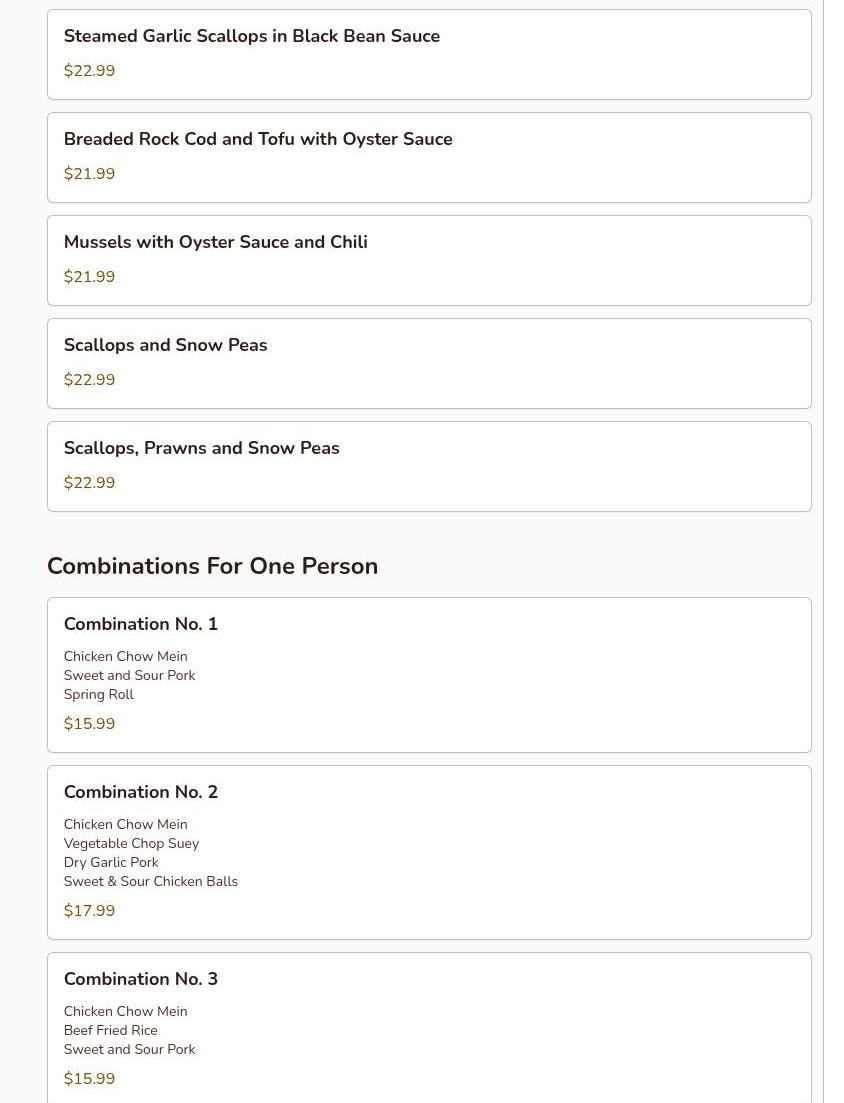Viewport: 844px width, 1103px height.
Task: Select the Combination No. 1 title
Action: point(140,624)
